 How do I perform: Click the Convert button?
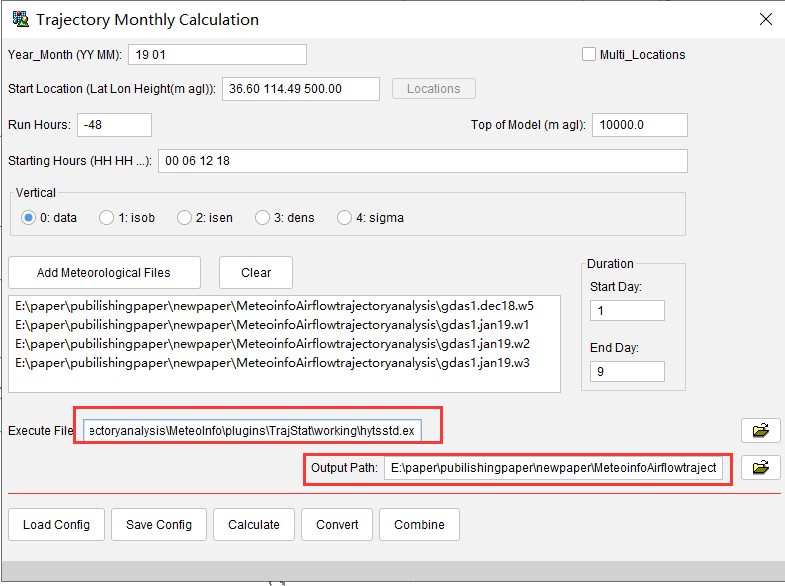337,524
